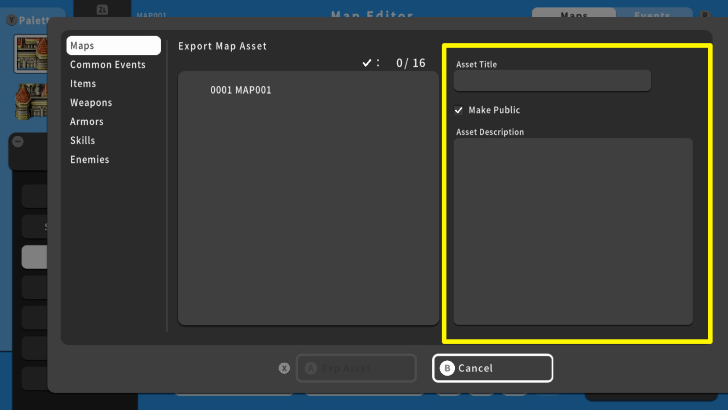Click the X icon beside Exp Asset
Viewport: 728px width, 410px height.
[284, 368]
